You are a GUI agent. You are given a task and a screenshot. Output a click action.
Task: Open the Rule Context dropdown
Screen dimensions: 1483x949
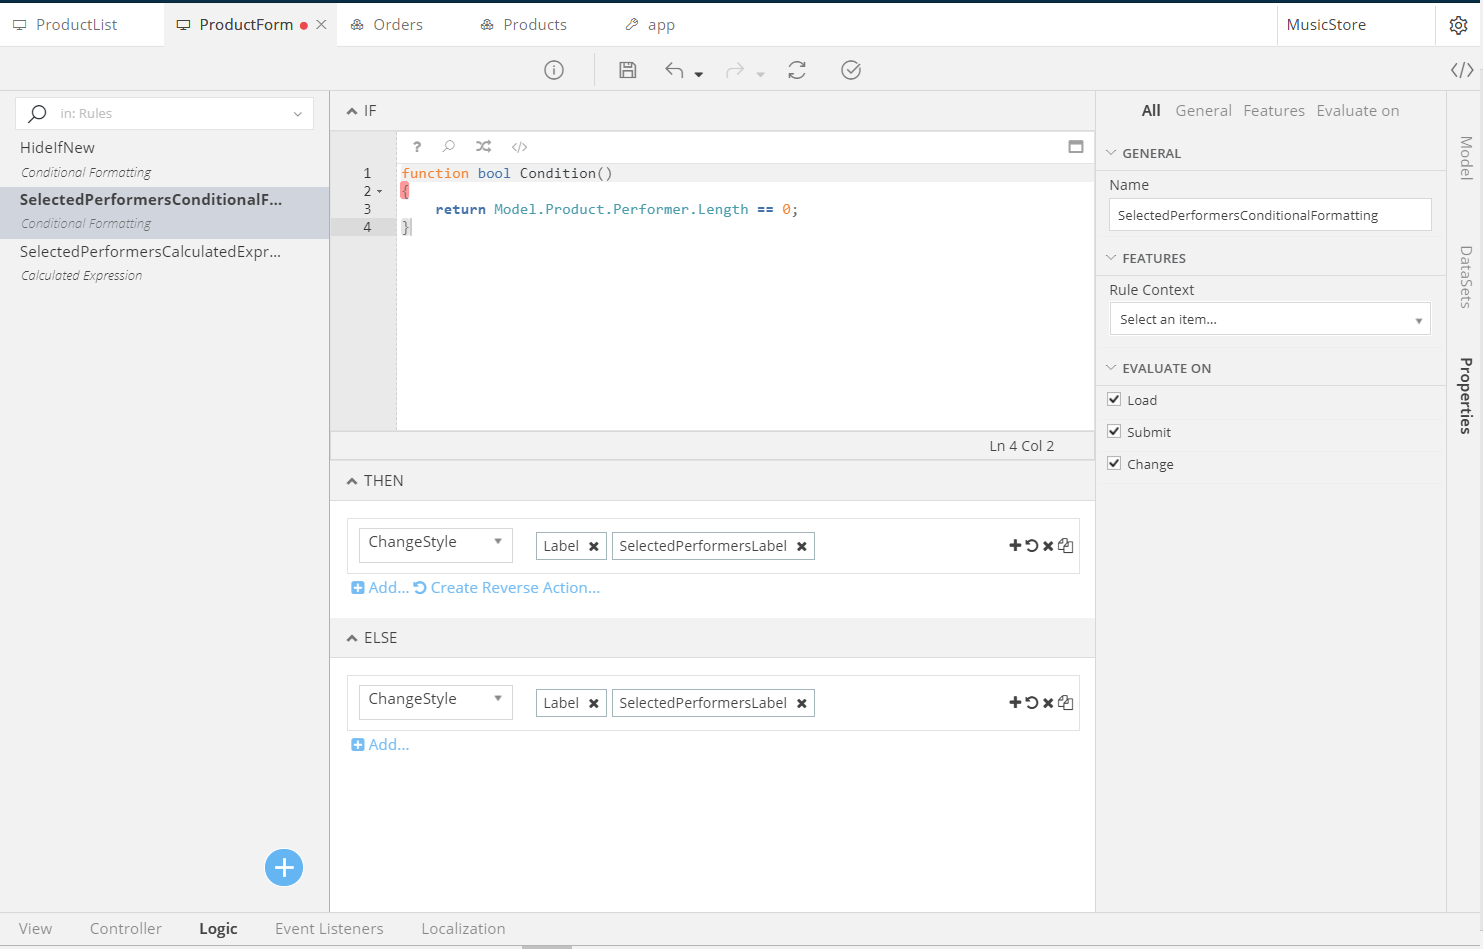[x=1269, y=320]
